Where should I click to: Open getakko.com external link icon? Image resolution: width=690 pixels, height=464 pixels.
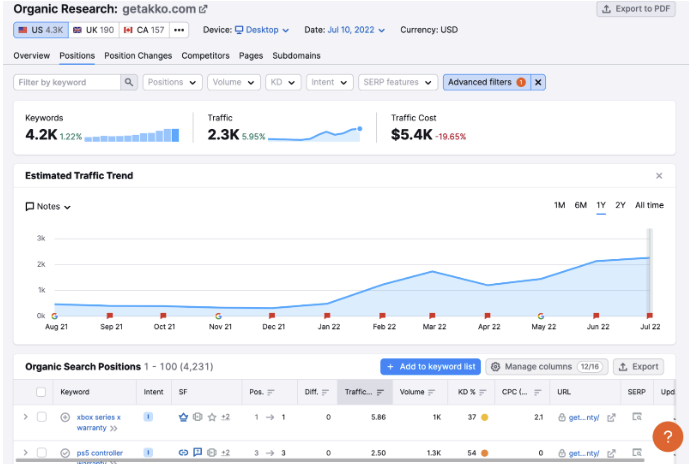(x=205, y=9)
